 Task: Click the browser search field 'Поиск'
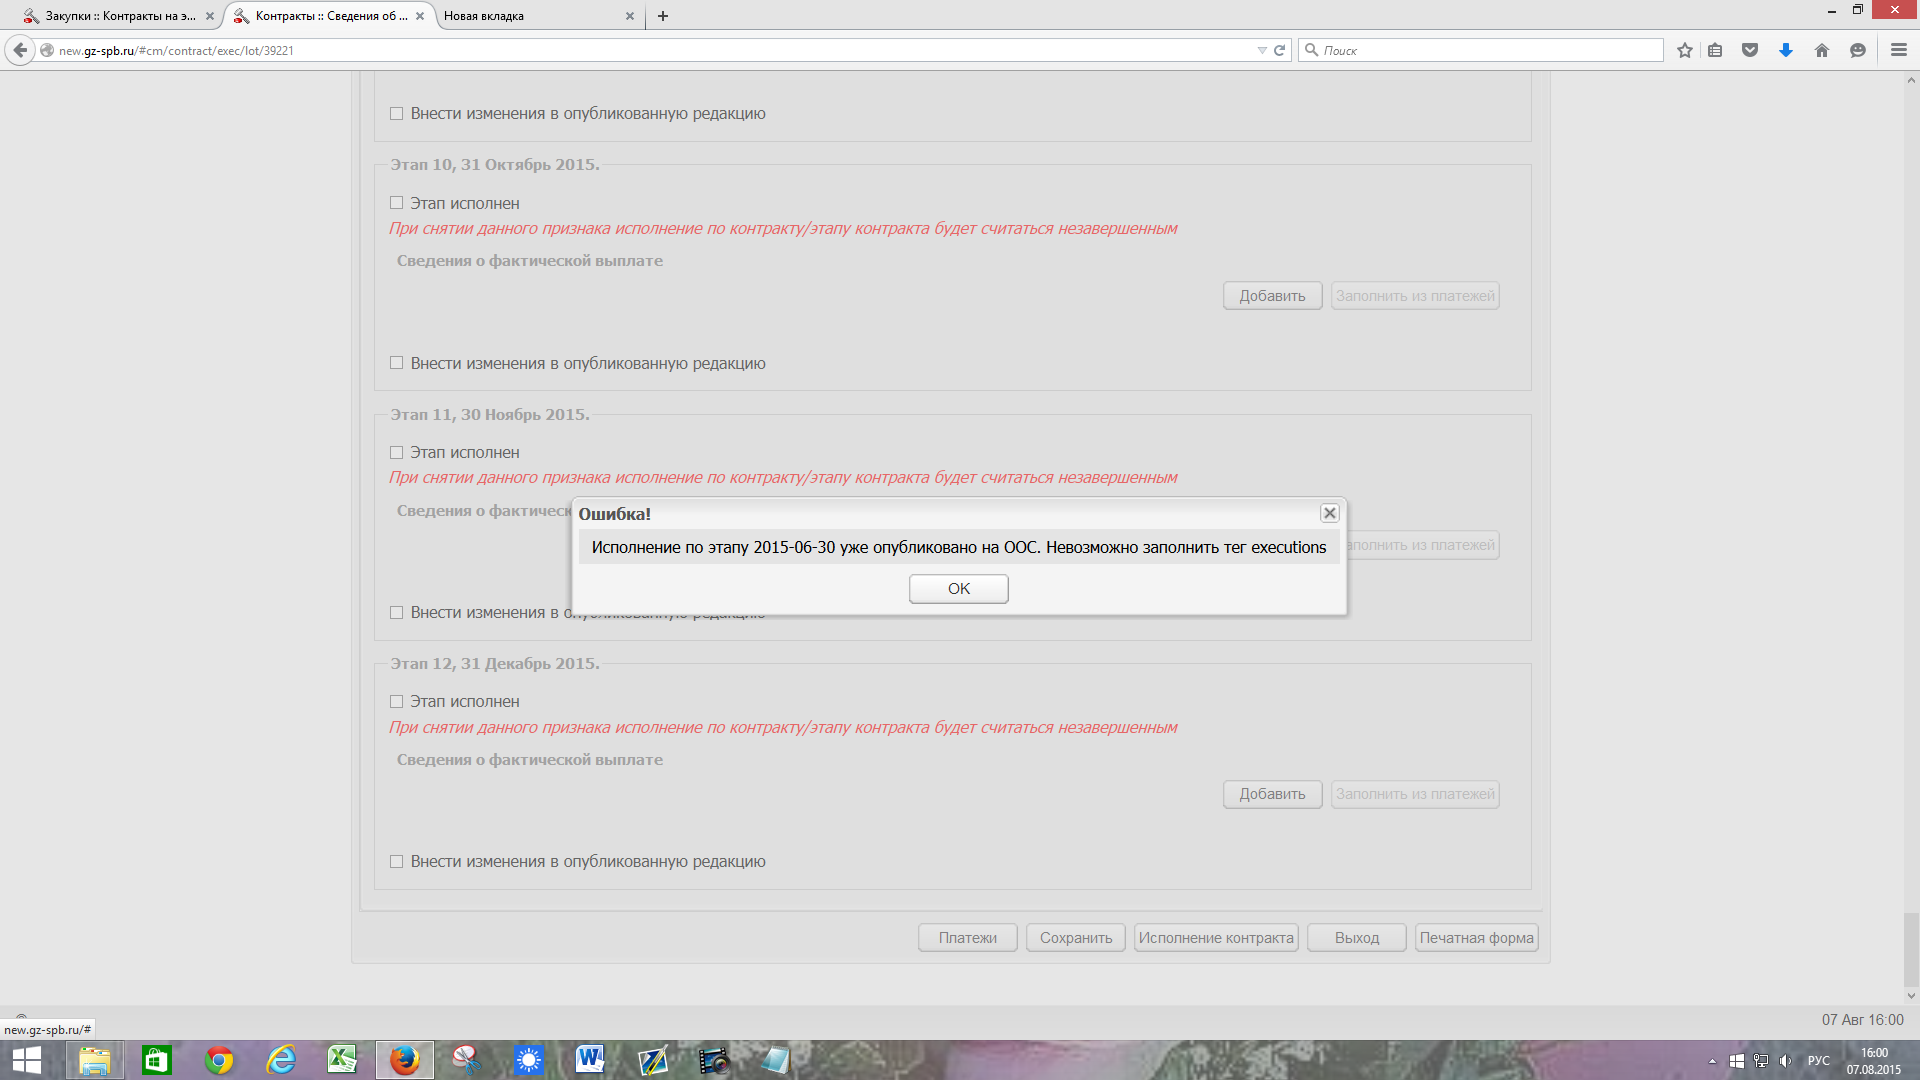coord(1480,50)
